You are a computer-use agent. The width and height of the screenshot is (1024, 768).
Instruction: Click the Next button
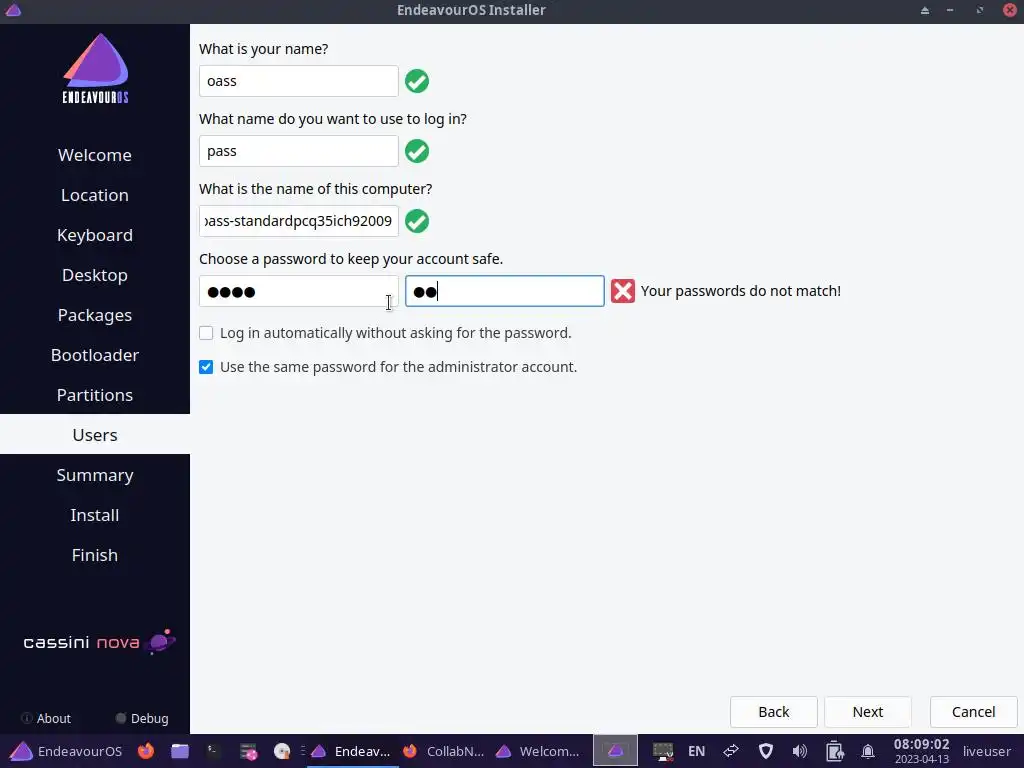pos(867,712)
